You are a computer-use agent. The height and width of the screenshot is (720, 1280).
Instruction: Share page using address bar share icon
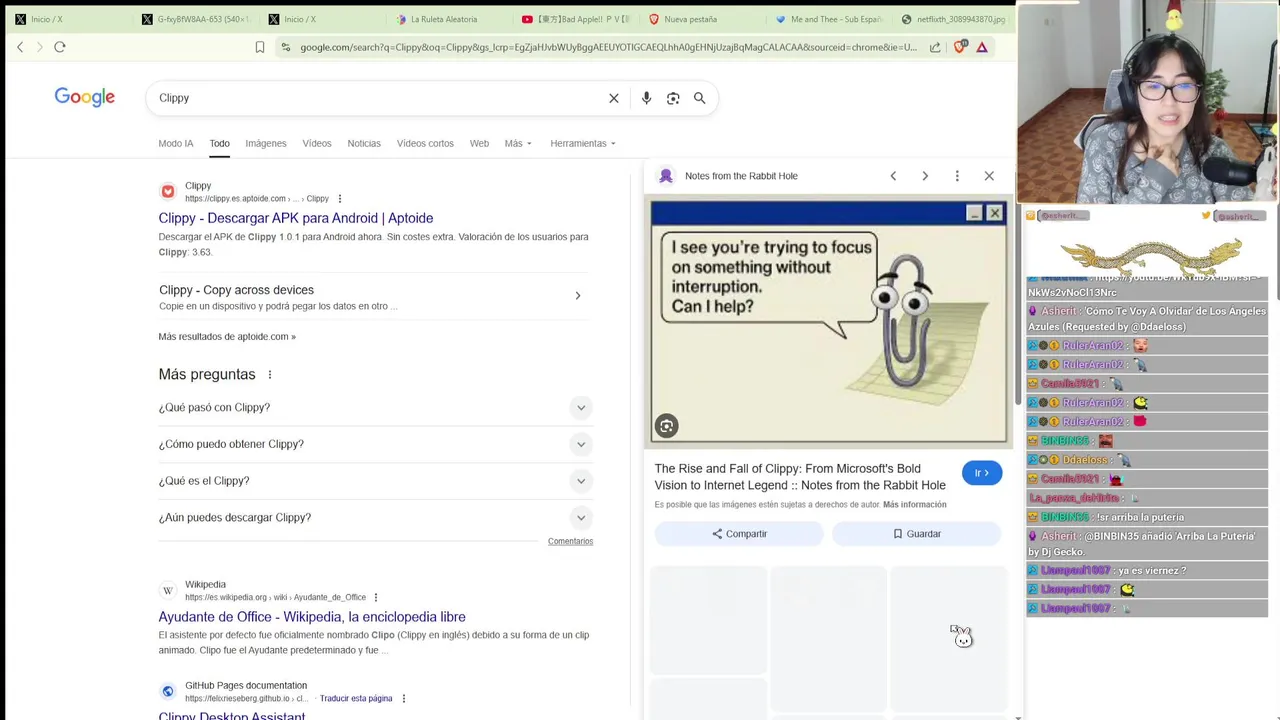point(935,47)
